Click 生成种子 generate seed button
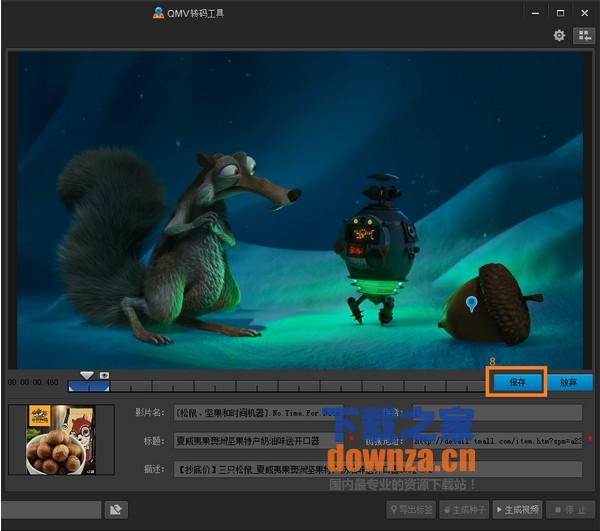The height and width of the screenshot is (531, 600). [464, 510]
